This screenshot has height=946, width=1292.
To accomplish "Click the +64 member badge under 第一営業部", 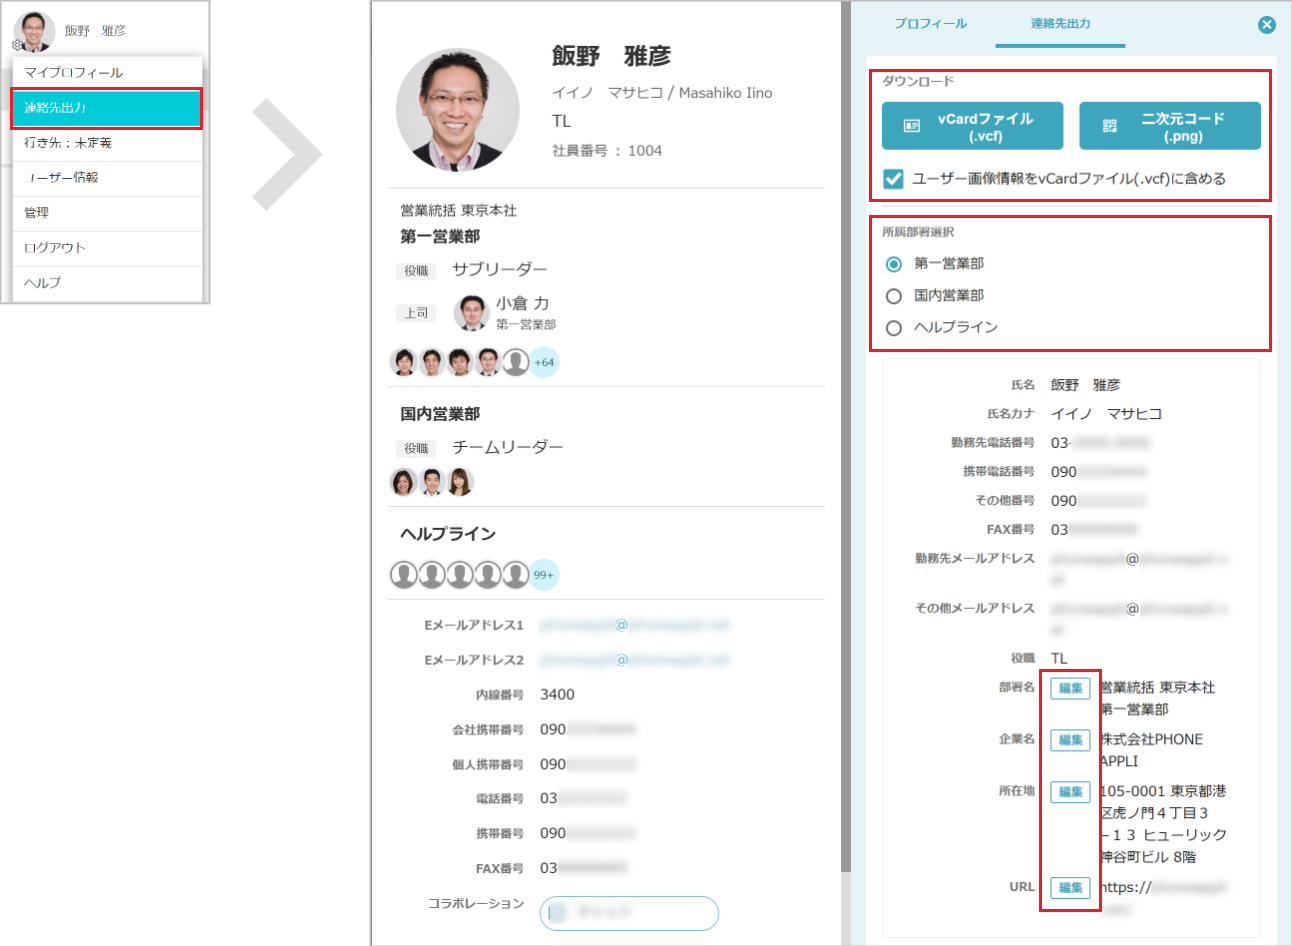I will [x=547, y=361].
